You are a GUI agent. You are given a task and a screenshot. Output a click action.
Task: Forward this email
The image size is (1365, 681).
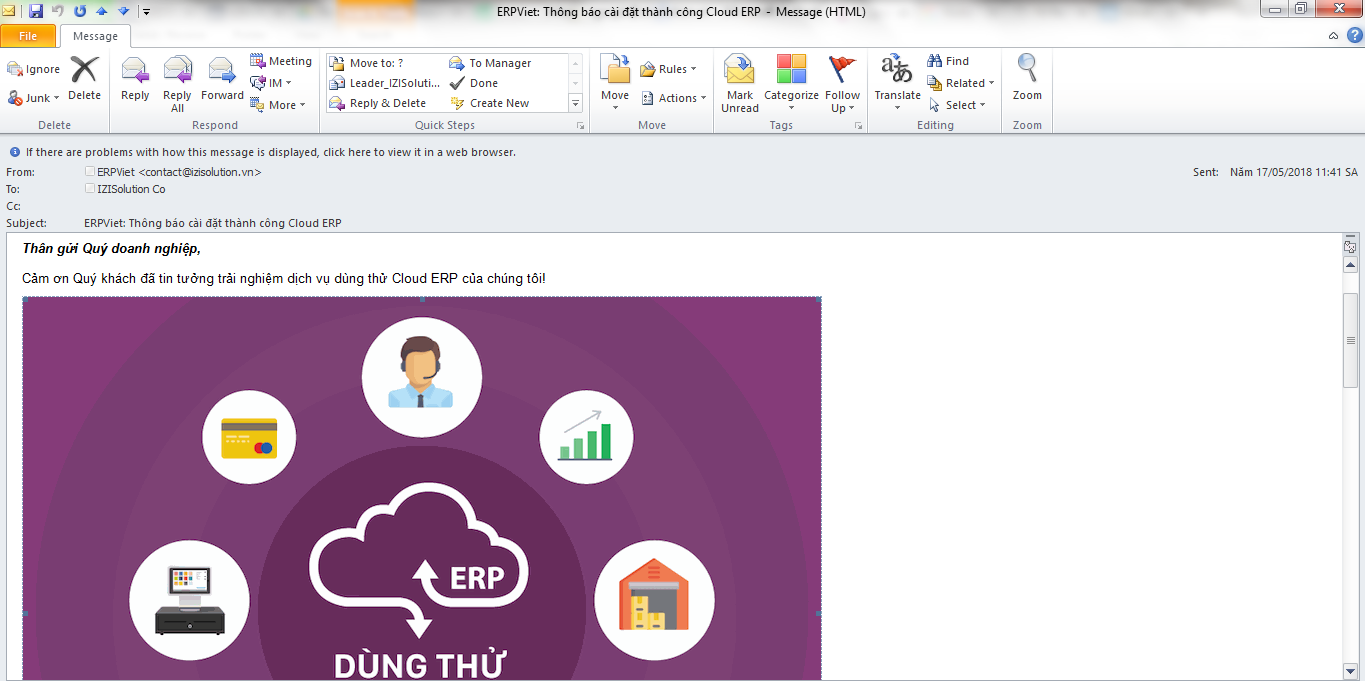click(222, 79)
